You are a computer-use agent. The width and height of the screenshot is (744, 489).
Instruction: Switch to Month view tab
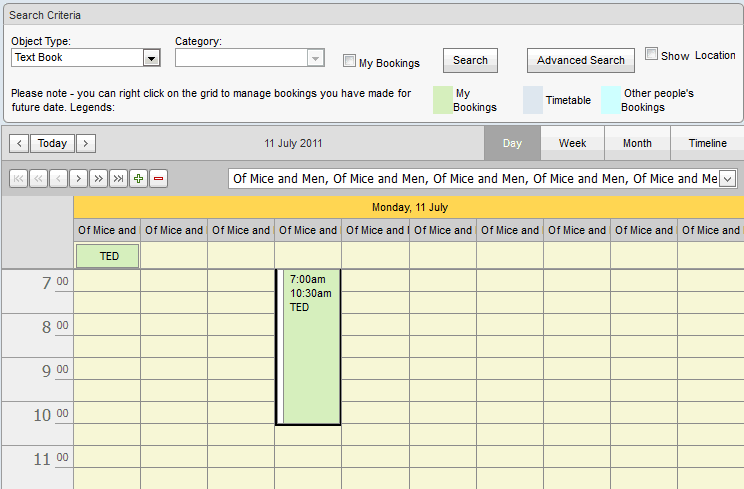pos(637,143)
